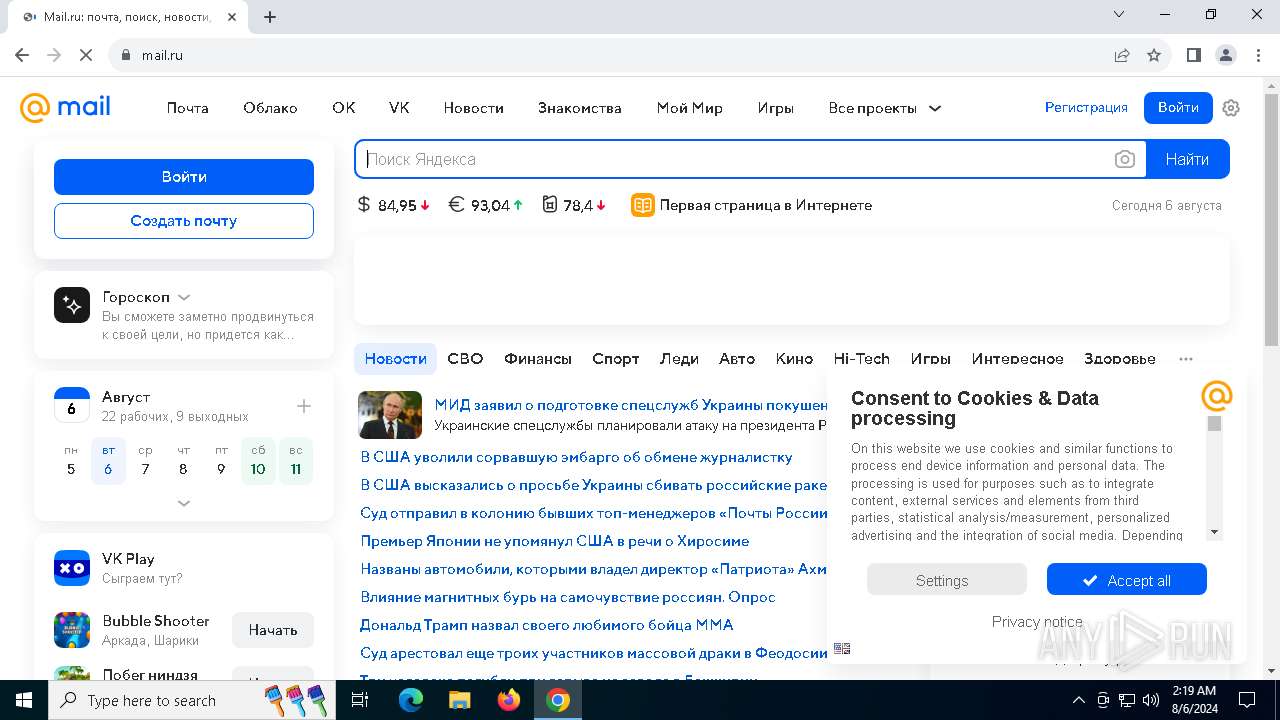Show hidden system tray icons
This screenshot has width=1280, height=720.
1078,700
